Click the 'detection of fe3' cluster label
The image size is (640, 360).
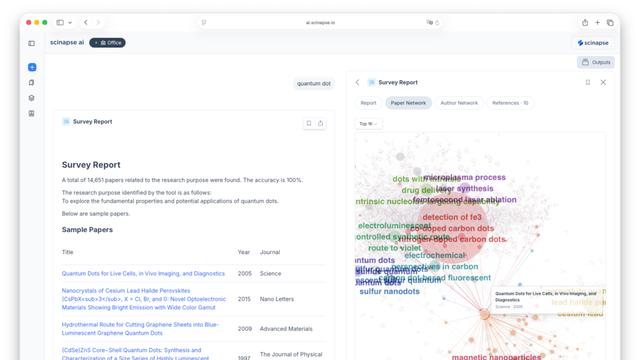coord(452,217)
